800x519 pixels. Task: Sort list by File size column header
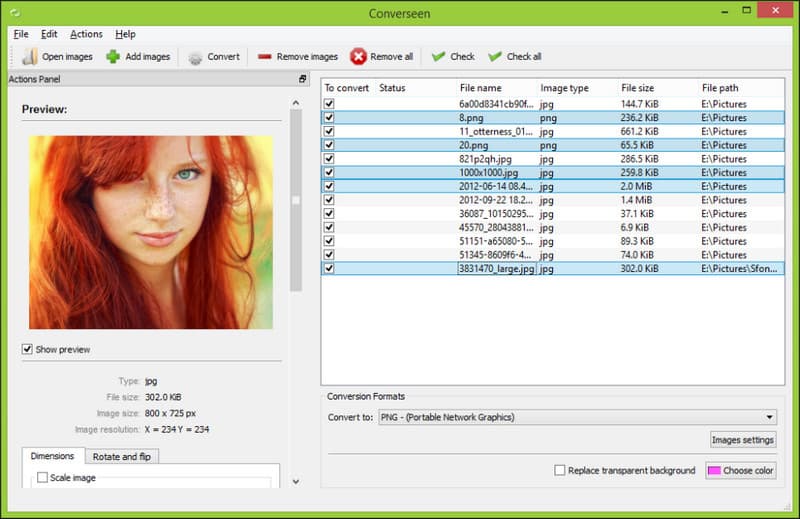[x=638, y=88]
